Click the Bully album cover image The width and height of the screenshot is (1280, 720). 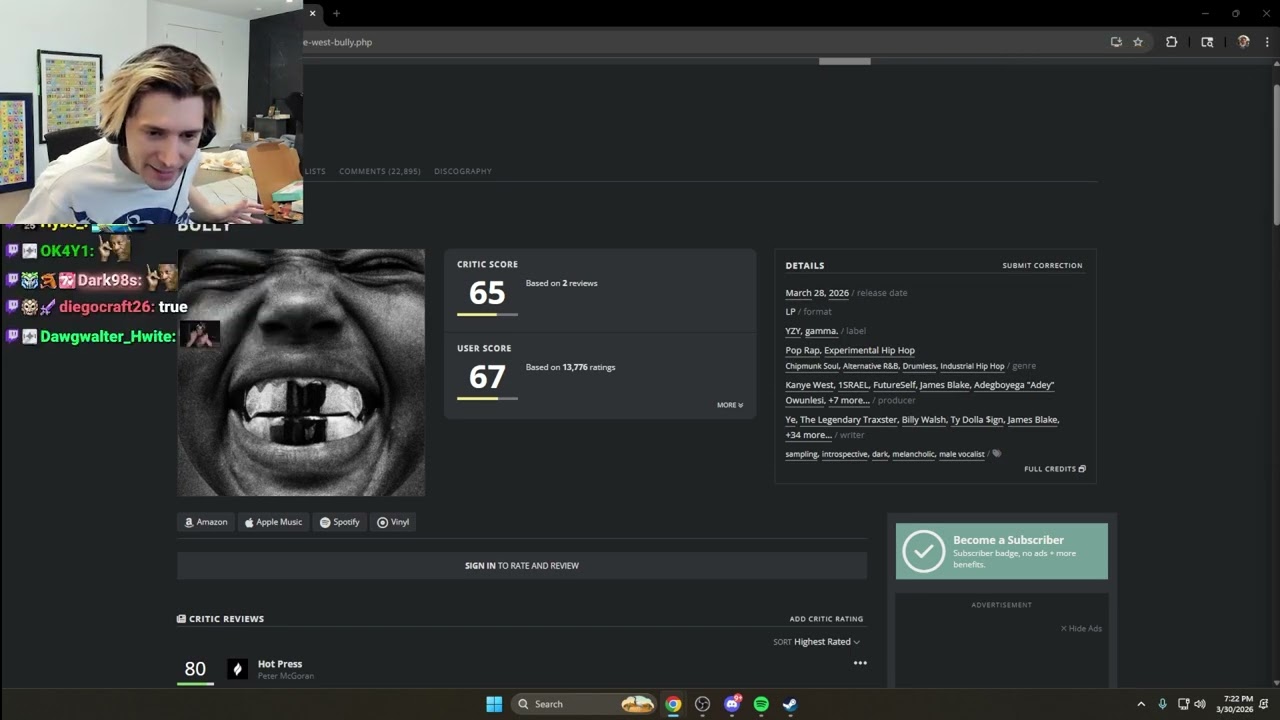301,372
